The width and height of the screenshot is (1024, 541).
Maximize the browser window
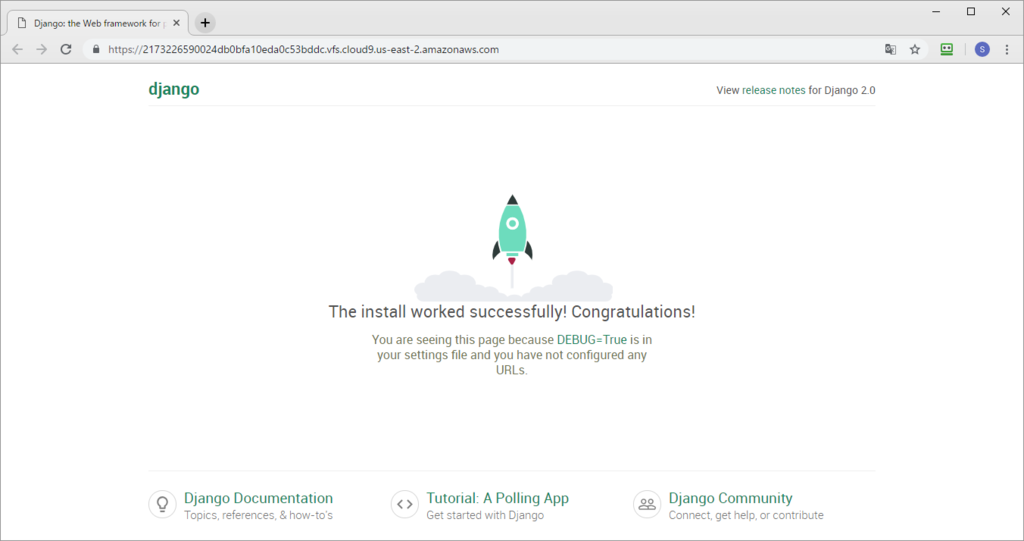971,12
